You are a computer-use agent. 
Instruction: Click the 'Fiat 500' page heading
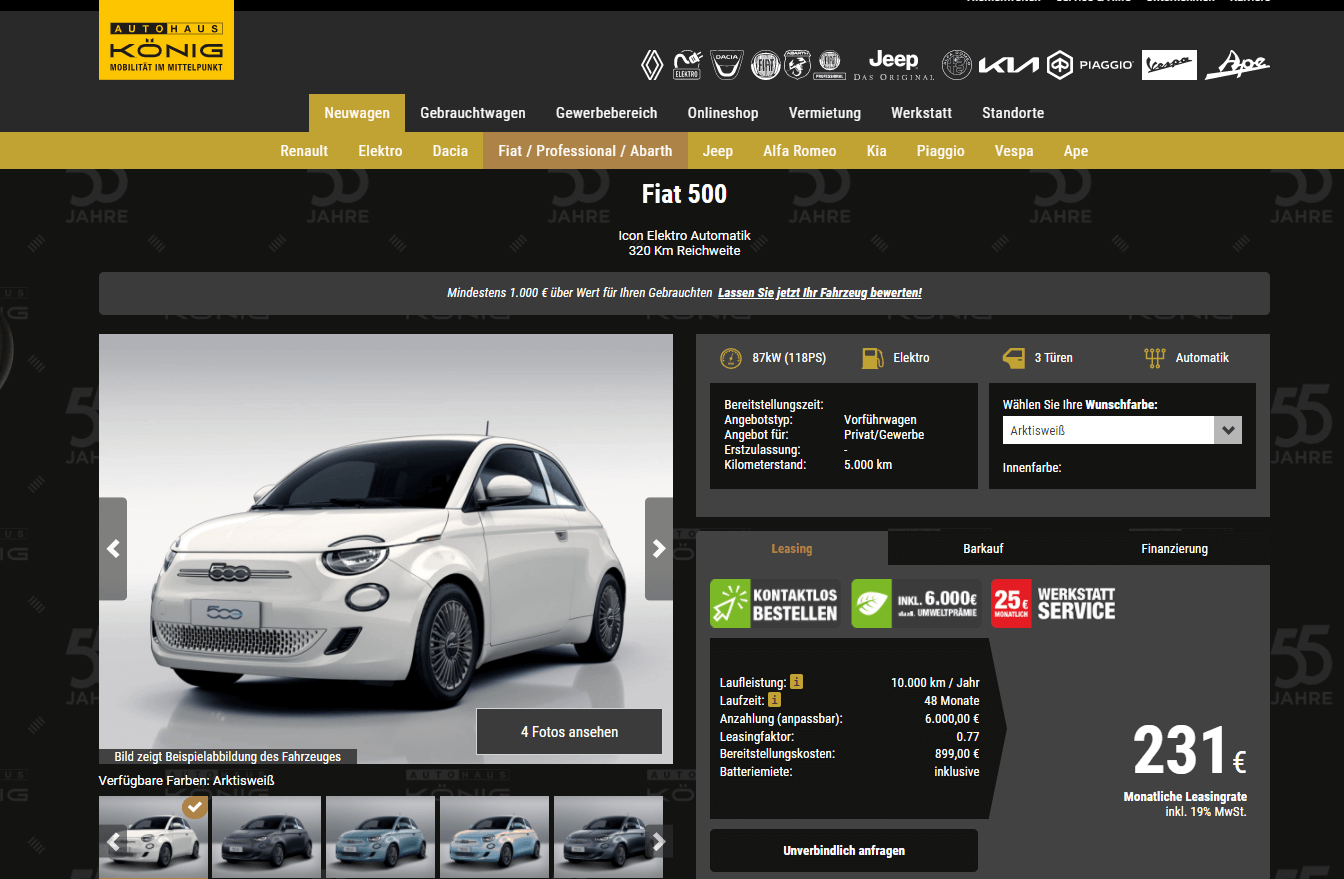pyautogui.click(x=684, y=194)
